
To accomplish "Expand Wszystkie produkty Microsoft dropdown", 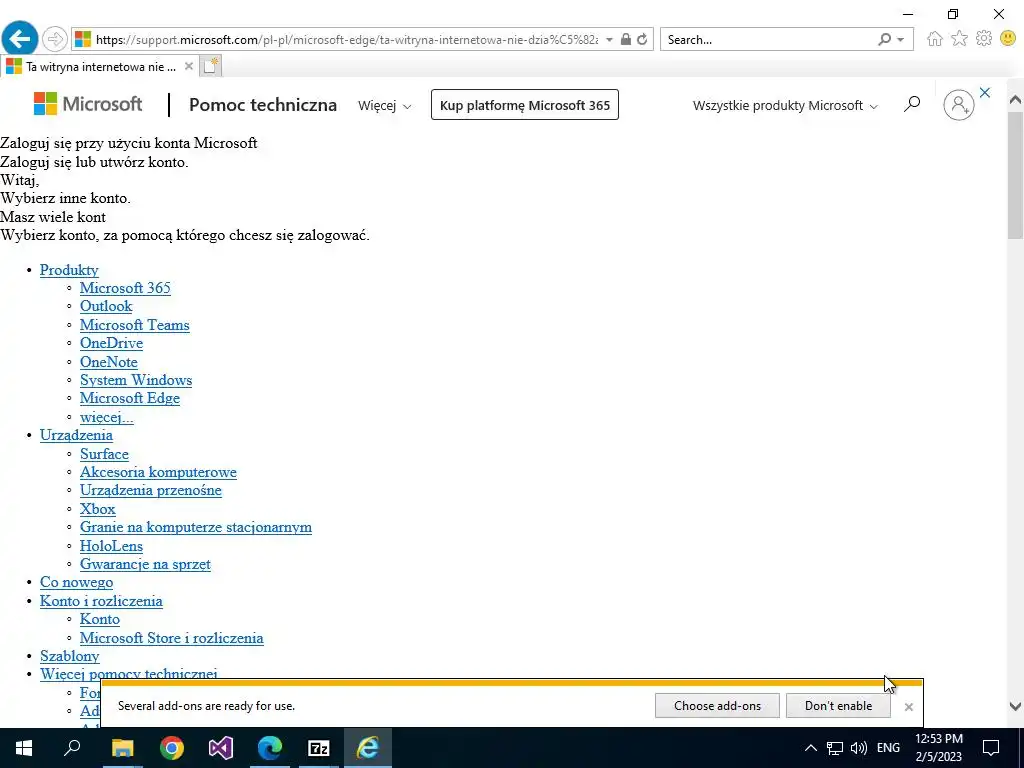I will click(x=785, y=105).
